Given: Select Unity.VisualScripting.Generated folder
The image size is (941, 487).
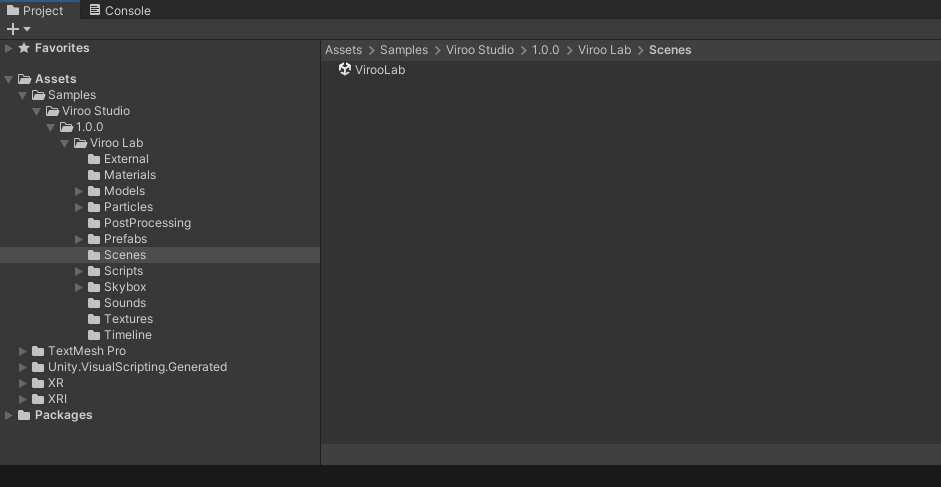Looking at the screenshot, I should (137, 367).
